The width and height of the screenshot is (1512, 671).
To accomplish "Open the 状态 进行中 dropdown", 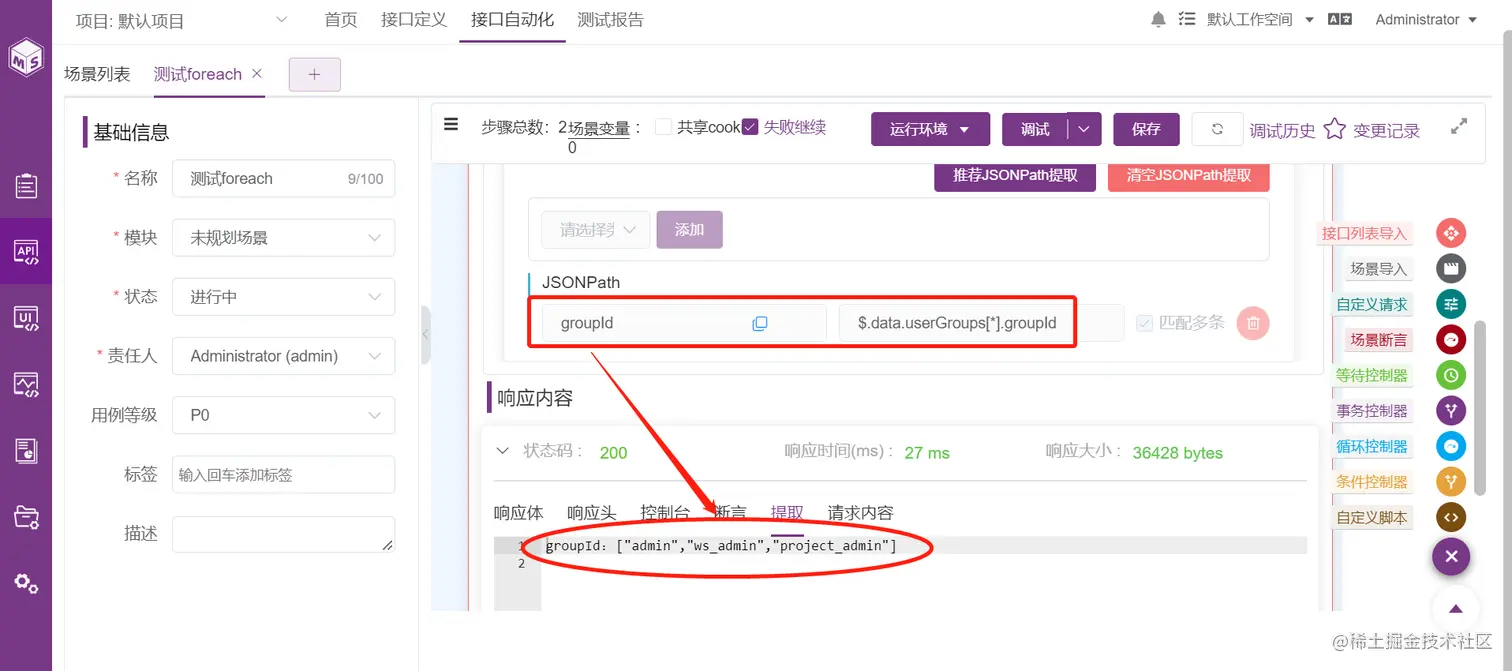I will tap(283, 297).
